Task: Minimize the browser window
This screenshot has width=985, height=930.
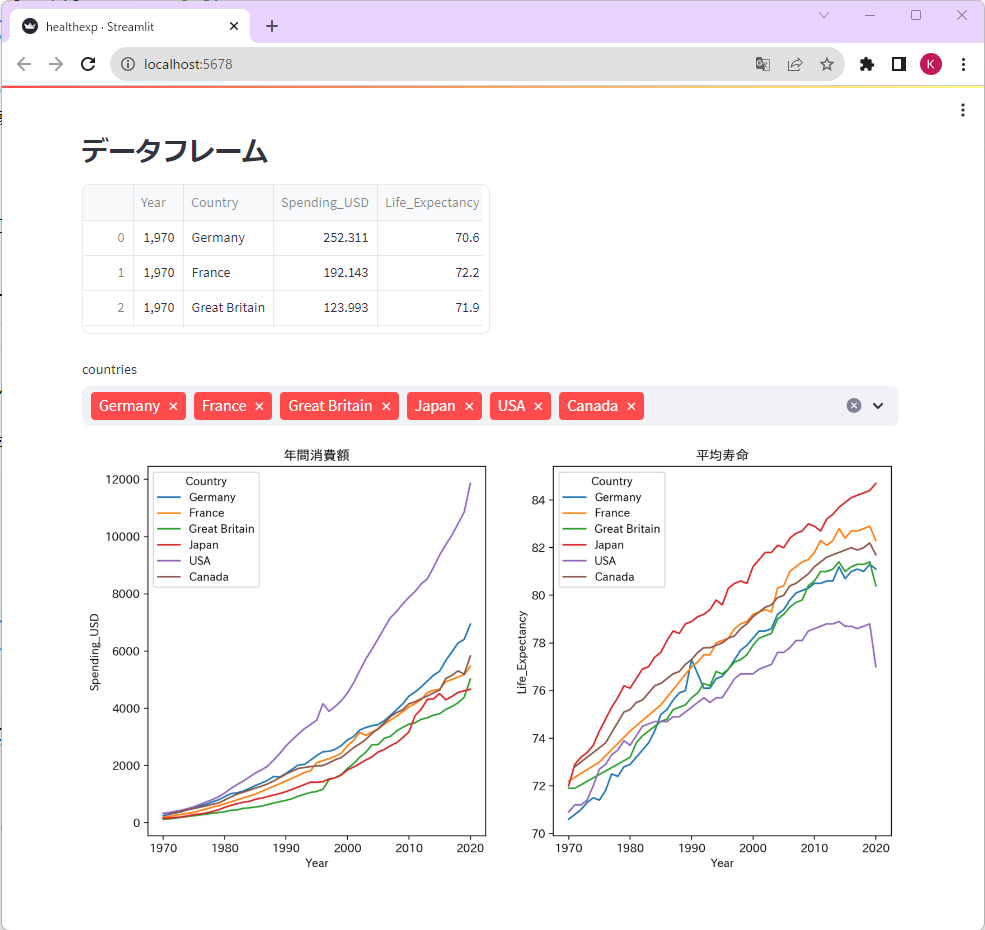Action: [x=870, y=15]
